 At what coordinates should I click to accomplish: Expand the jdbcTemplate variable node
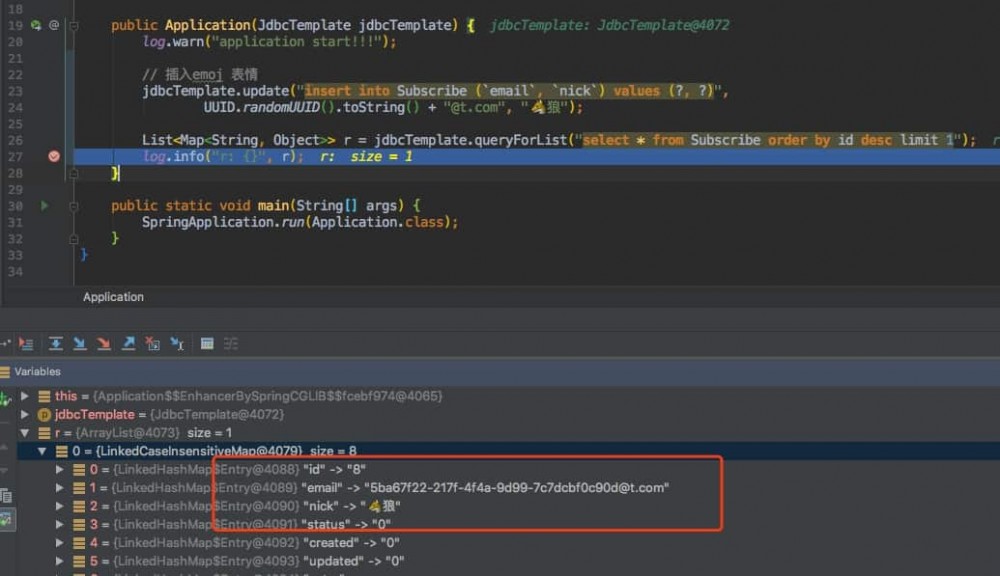(x=24, y=414)
